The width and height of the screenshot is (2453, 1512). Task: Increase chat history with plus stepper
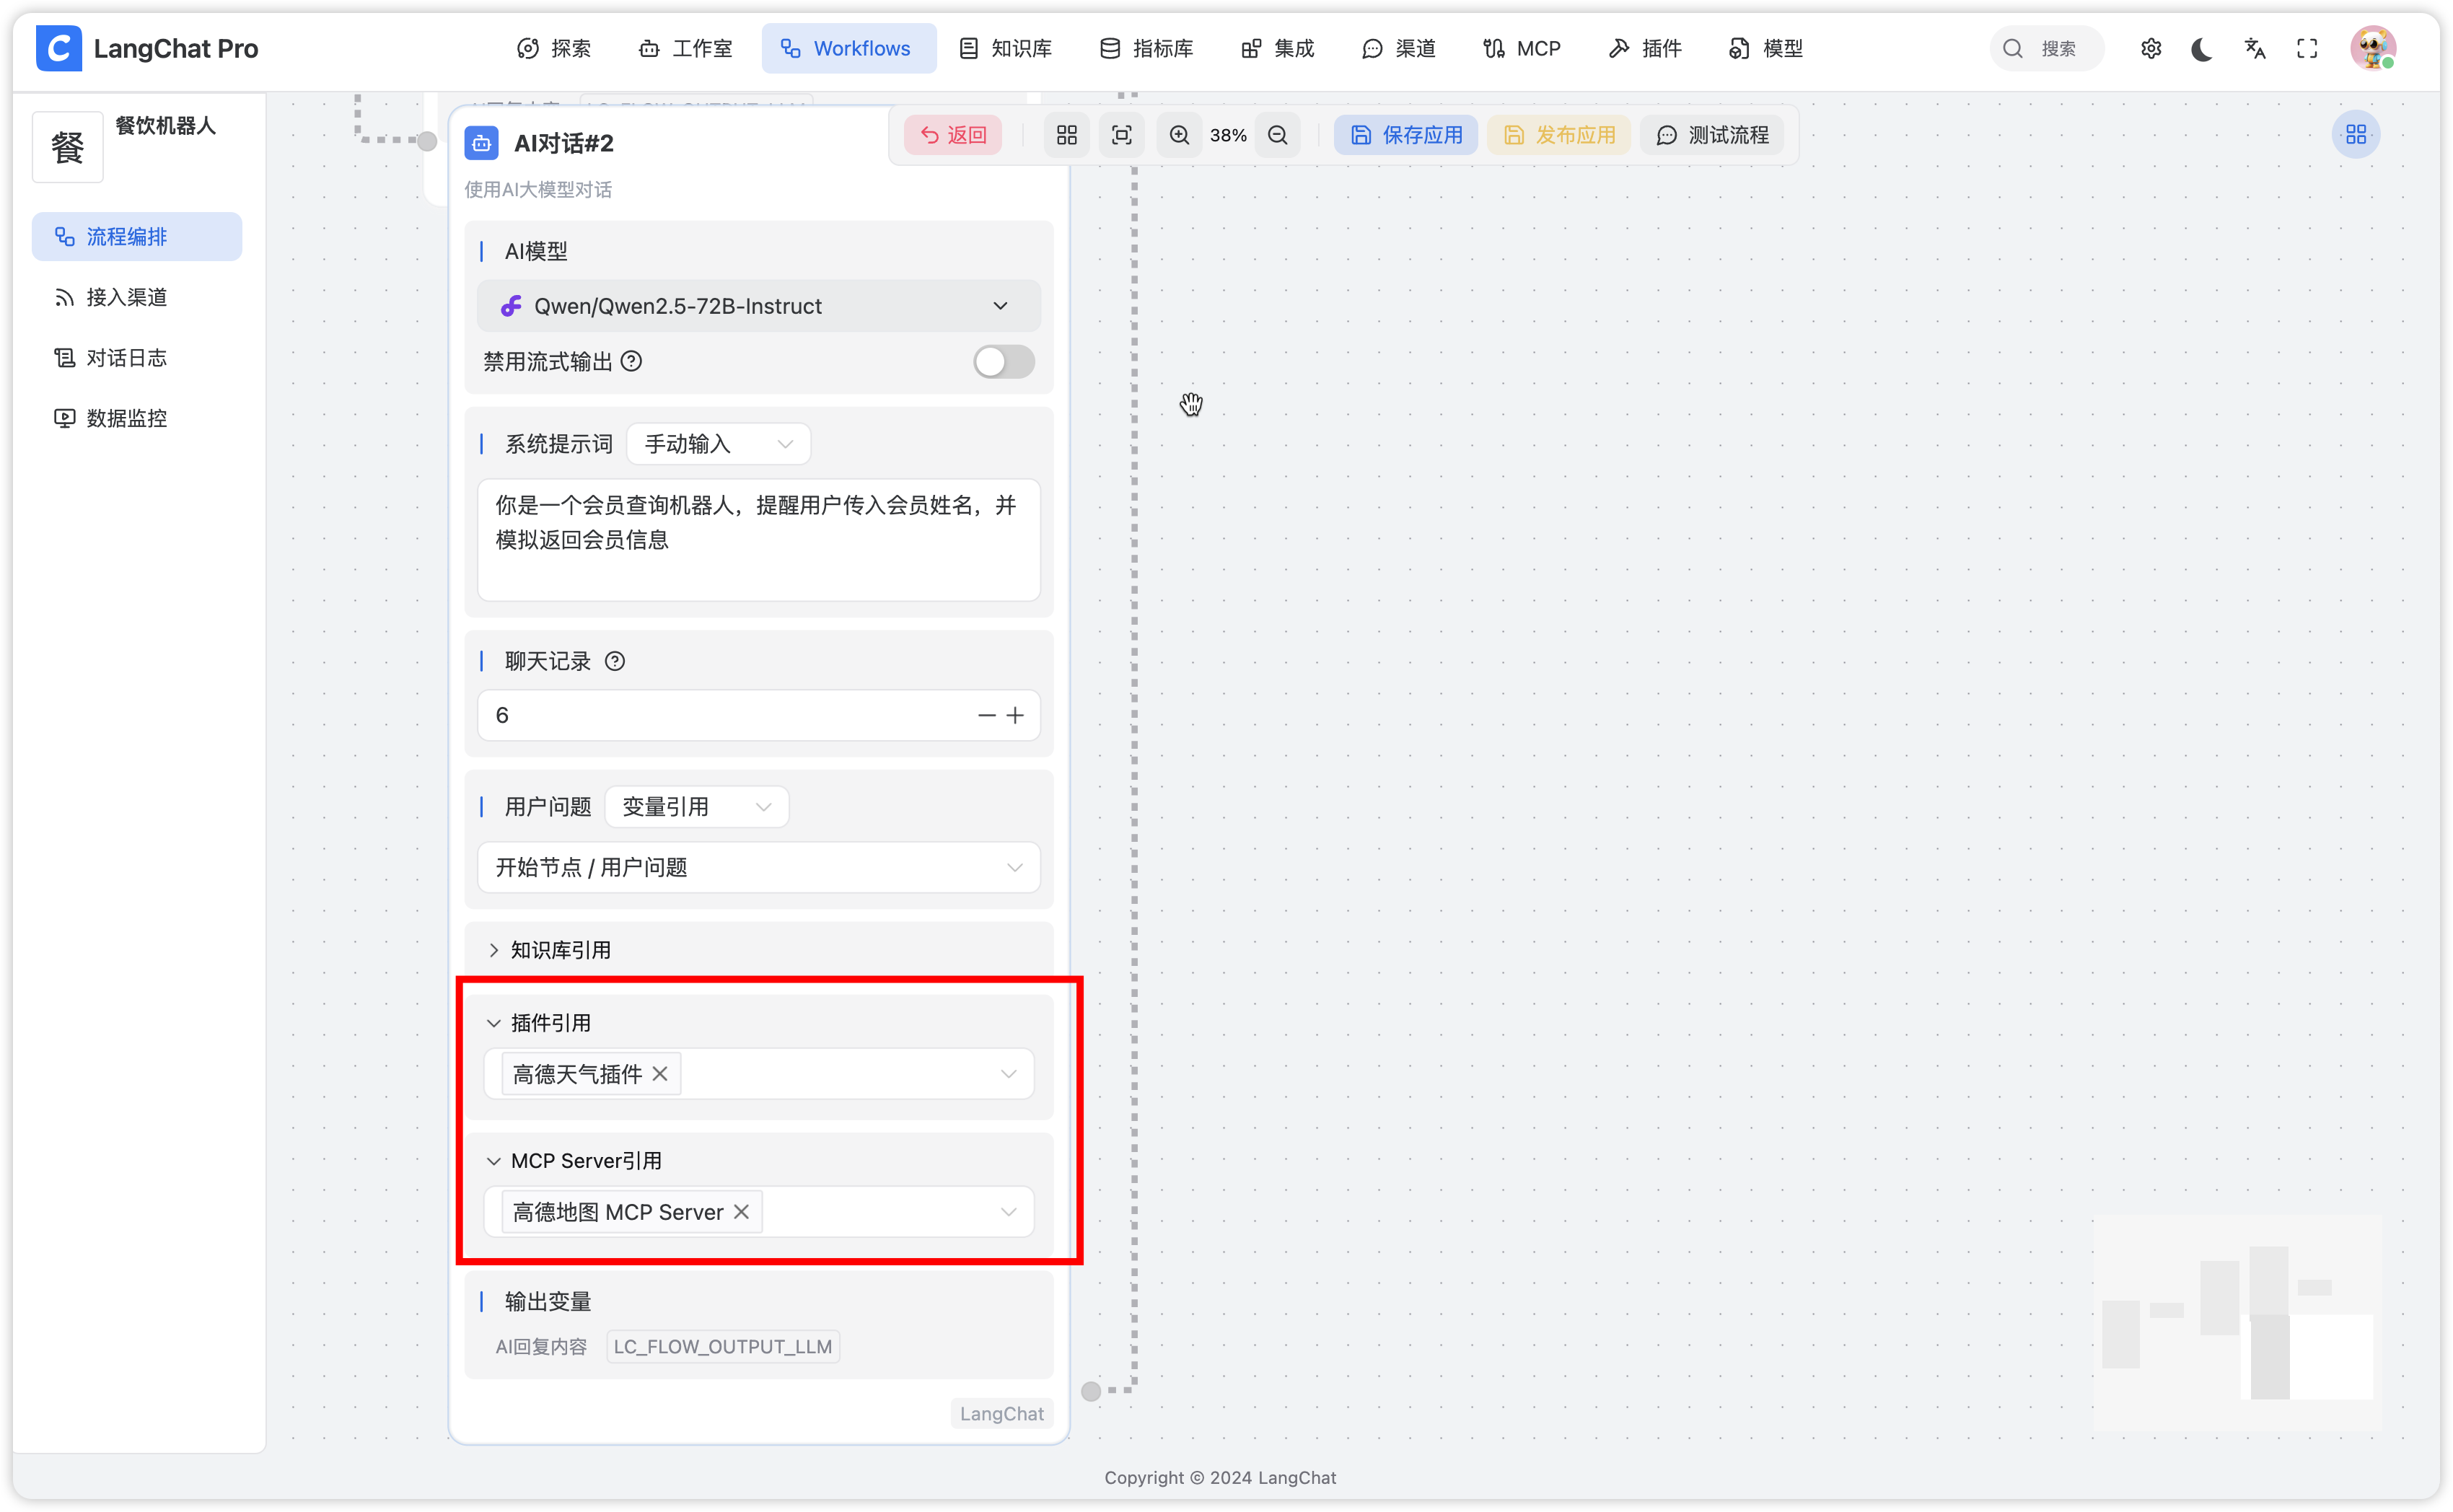click(x=1015, y=715)
